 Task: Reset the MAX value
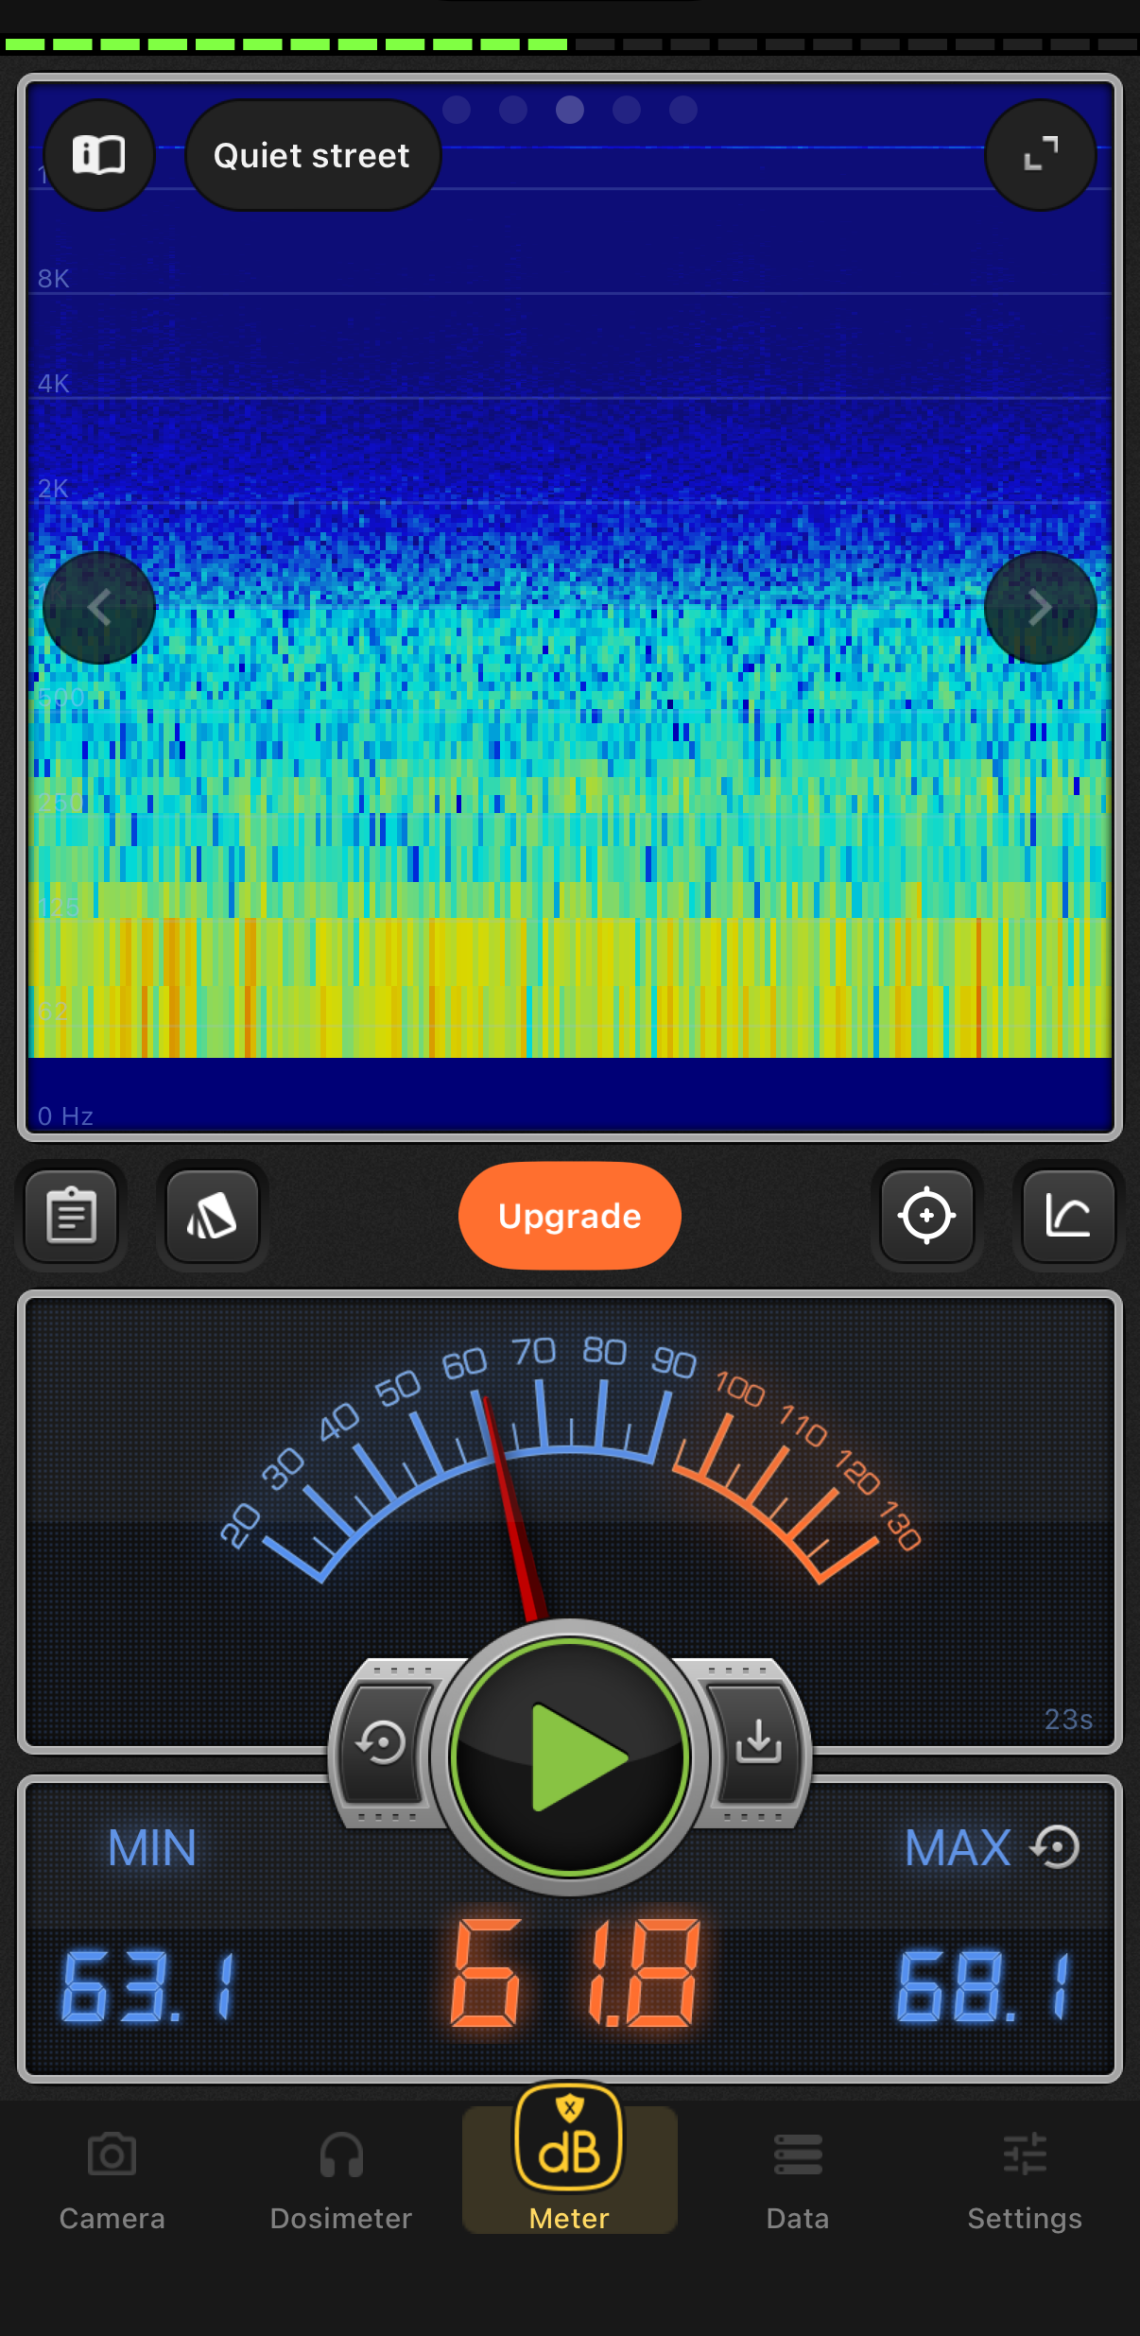tap(1056, 1847)
